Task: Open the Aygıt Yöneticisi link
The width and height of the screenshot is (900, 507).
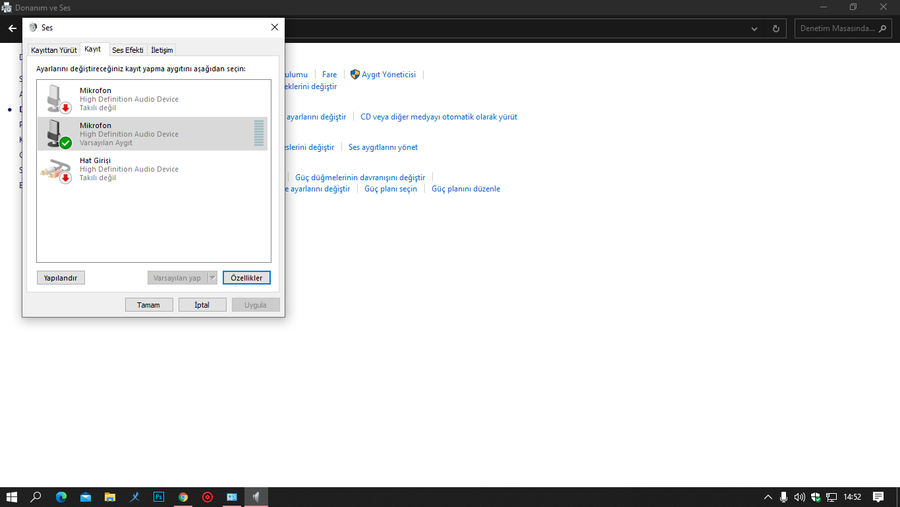Action: coord(389,75)
